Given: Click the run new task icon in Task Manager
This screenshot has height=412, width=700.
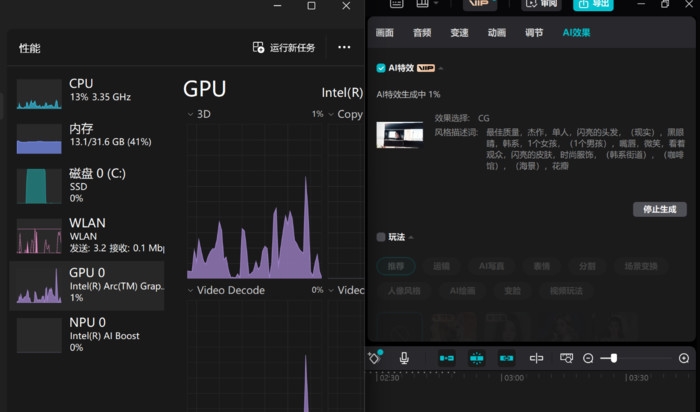Looking at the screenshot, I should click(258, 47).
